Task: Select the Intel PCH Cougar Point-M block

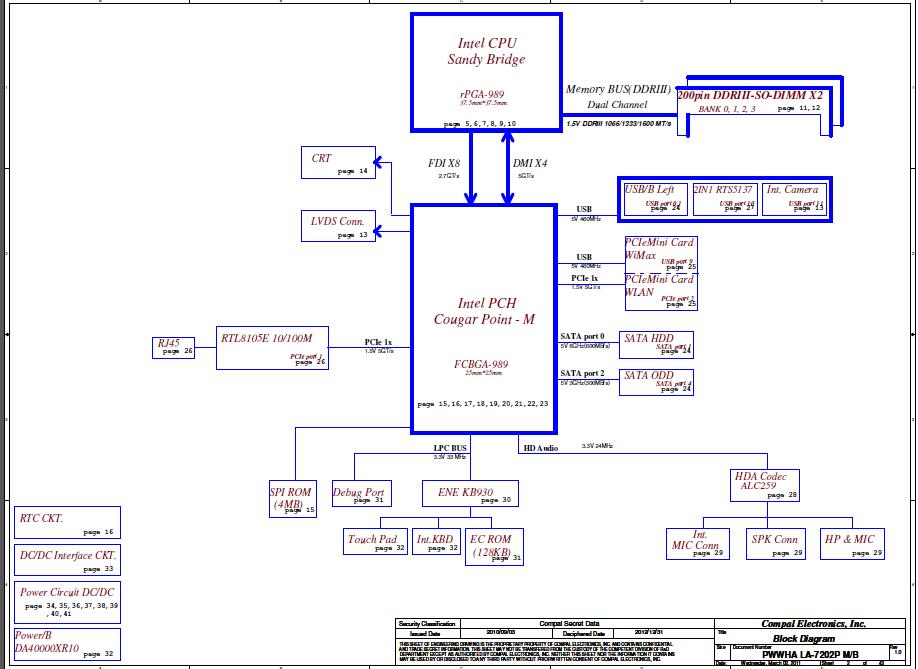Action: click(483, 310)
